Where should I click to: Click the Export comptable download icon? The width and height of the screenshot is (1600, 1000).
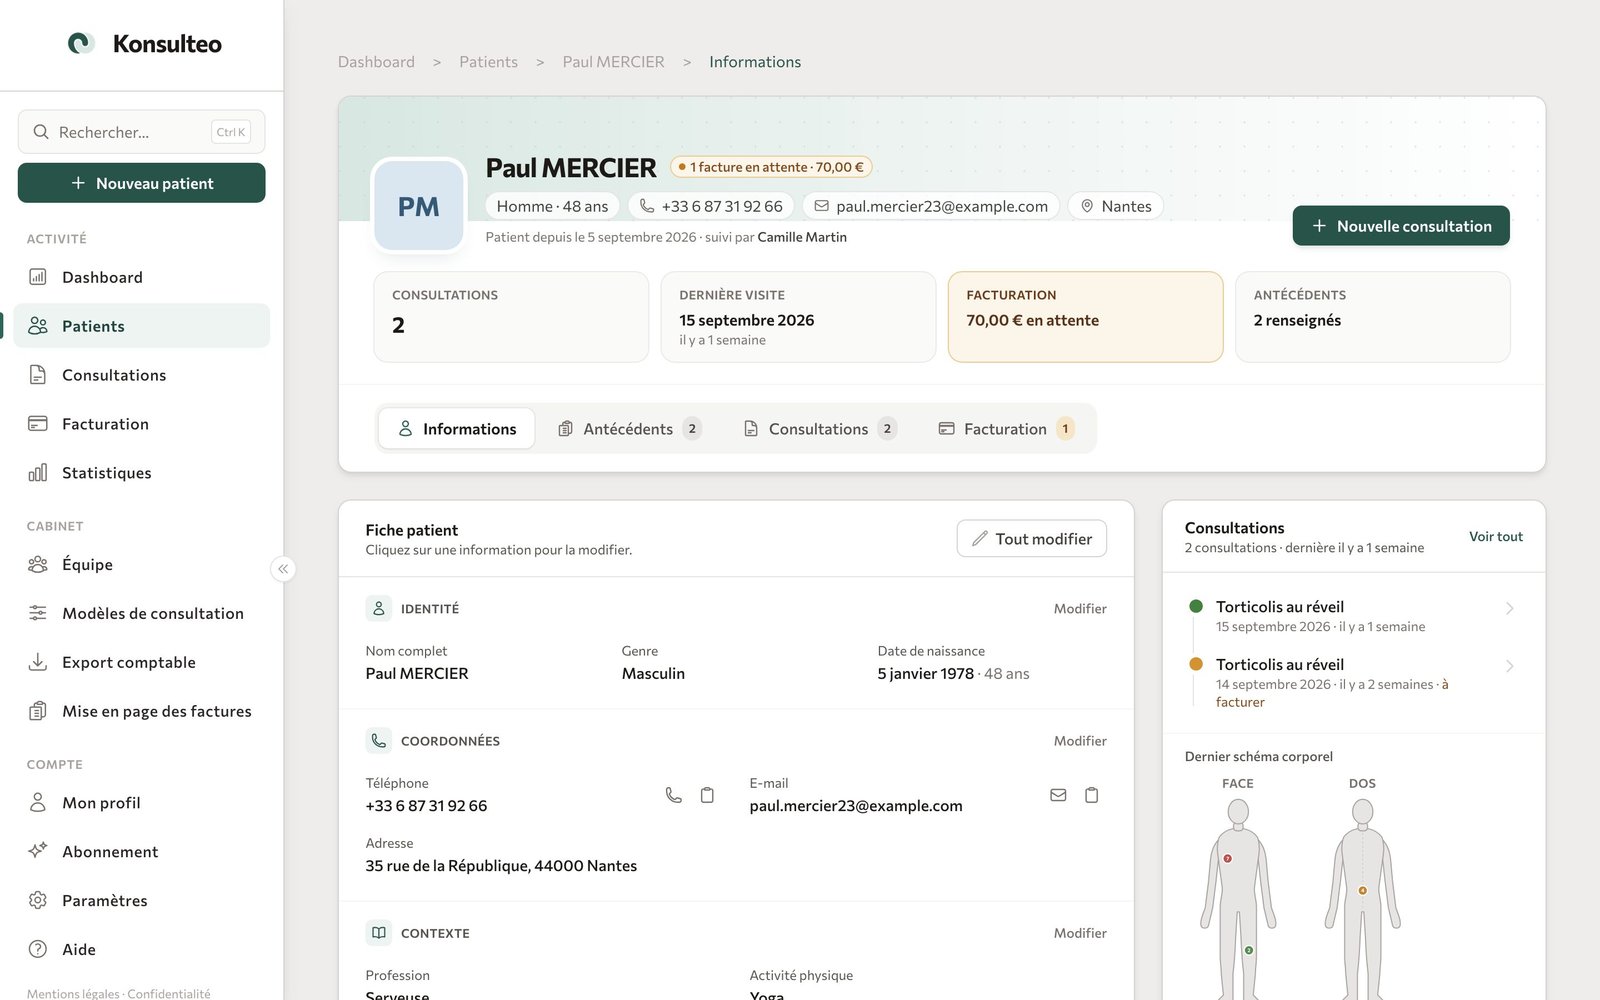38,662
